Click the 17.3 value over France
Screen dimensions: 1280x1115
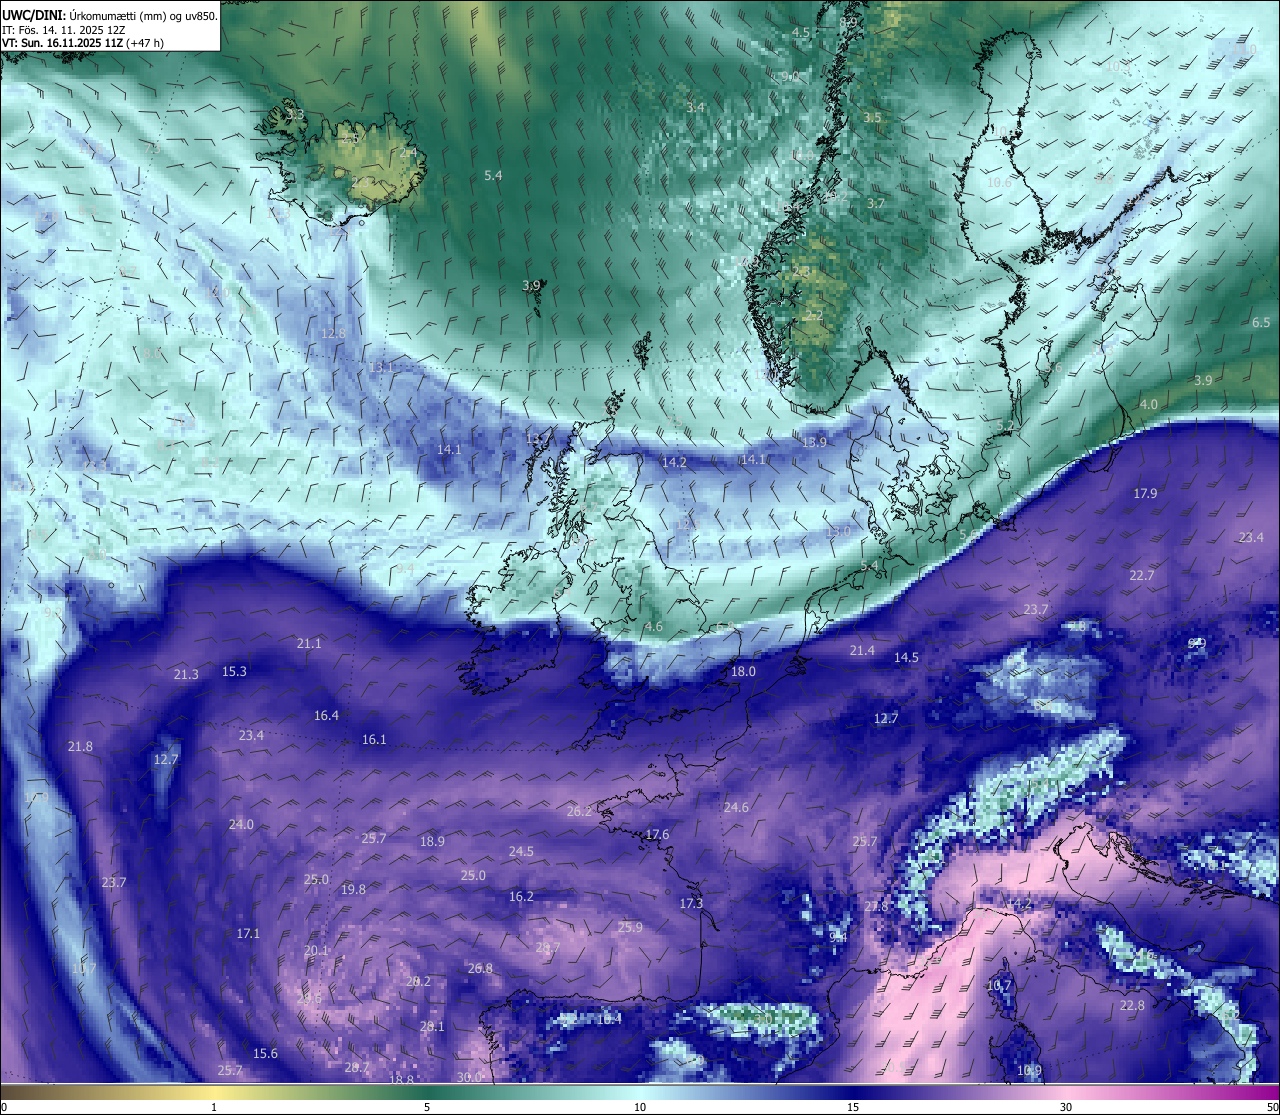click(691, 903)
